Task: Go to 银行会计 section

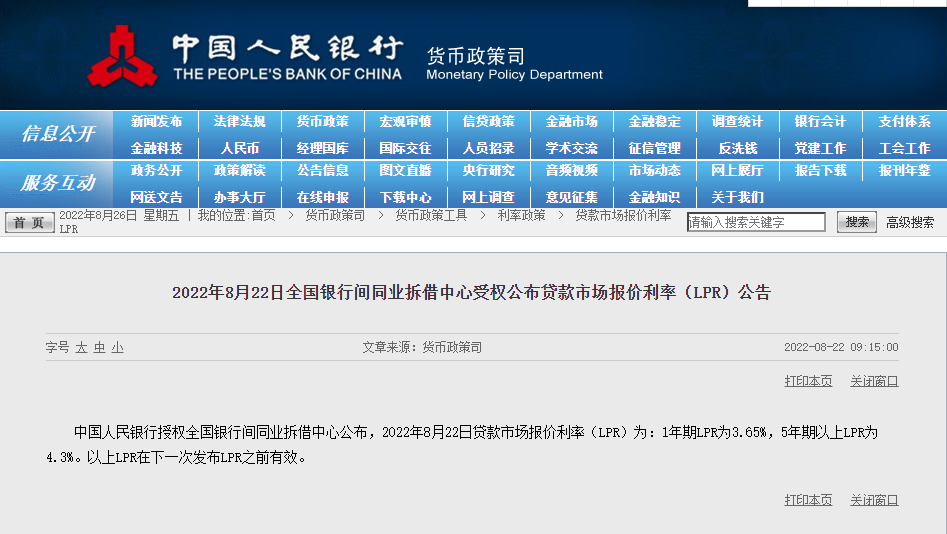Action: 821,121
